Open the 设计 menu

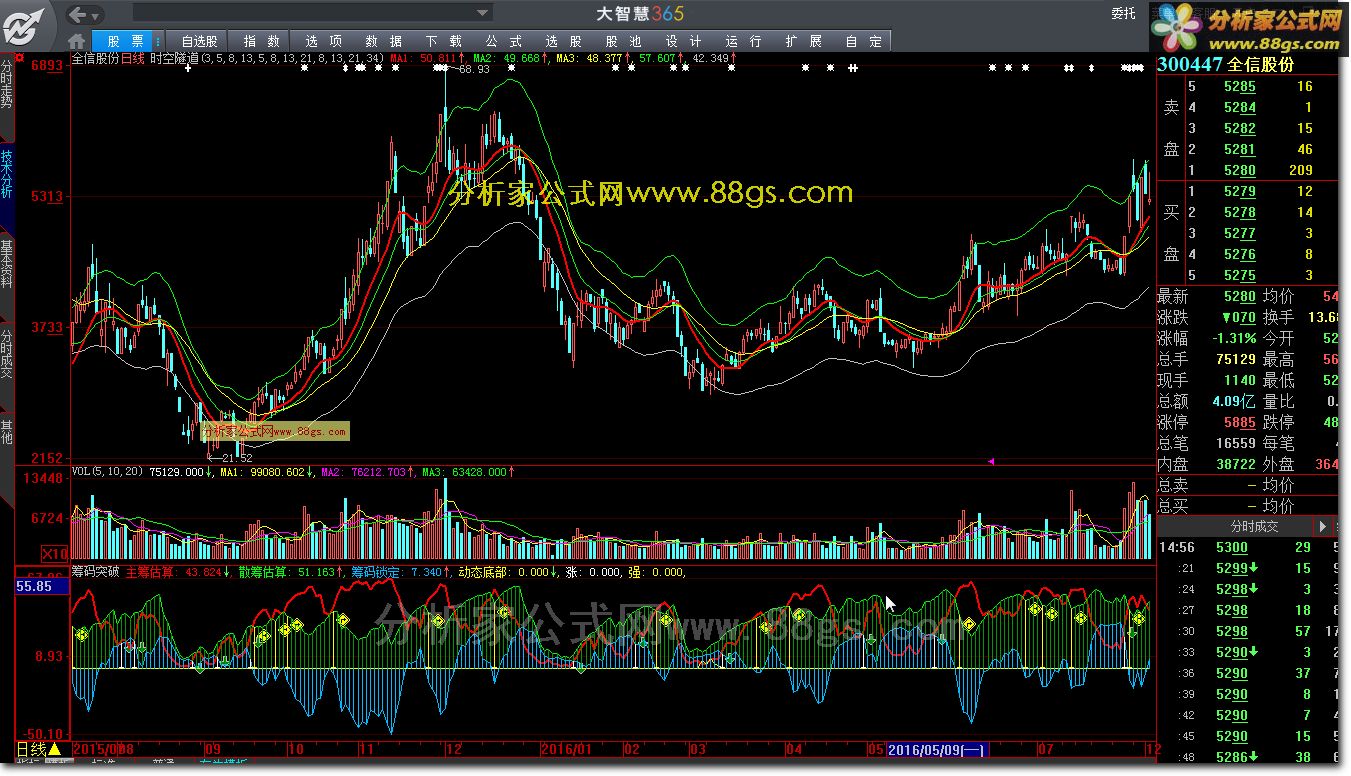683,41
